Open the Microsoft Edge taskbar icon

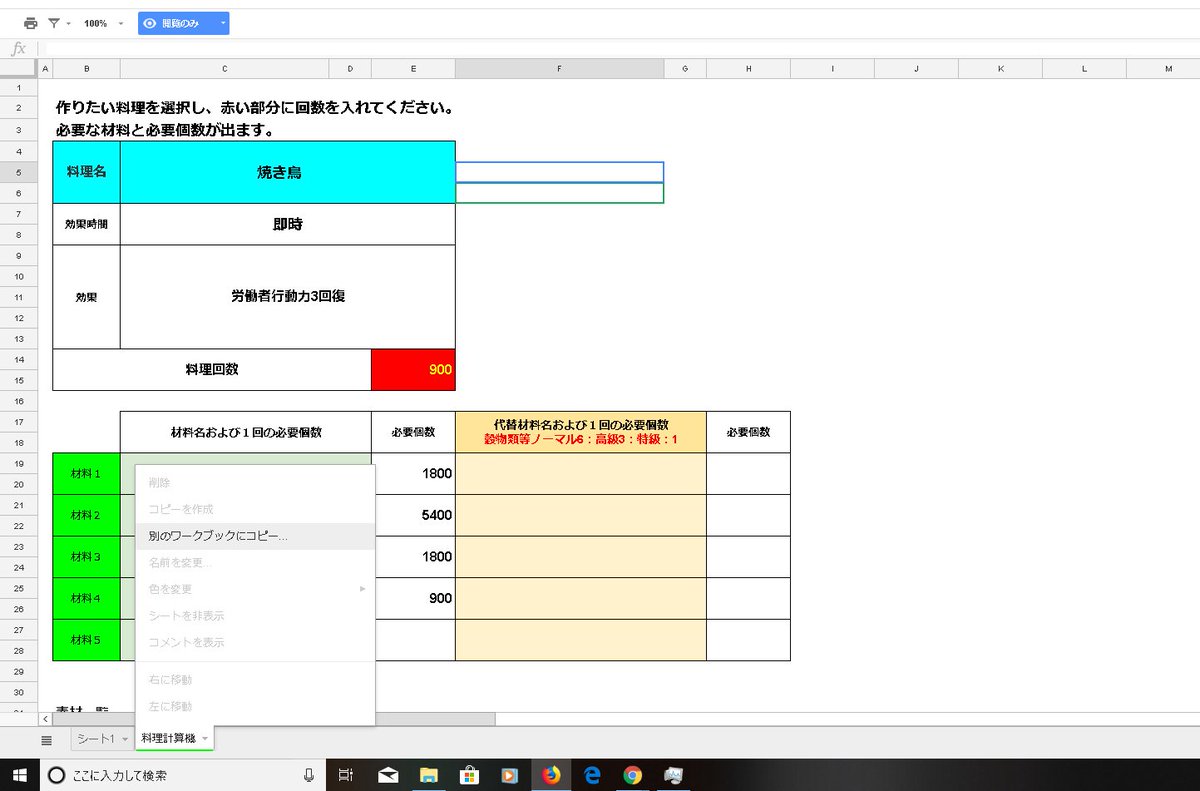591,774
